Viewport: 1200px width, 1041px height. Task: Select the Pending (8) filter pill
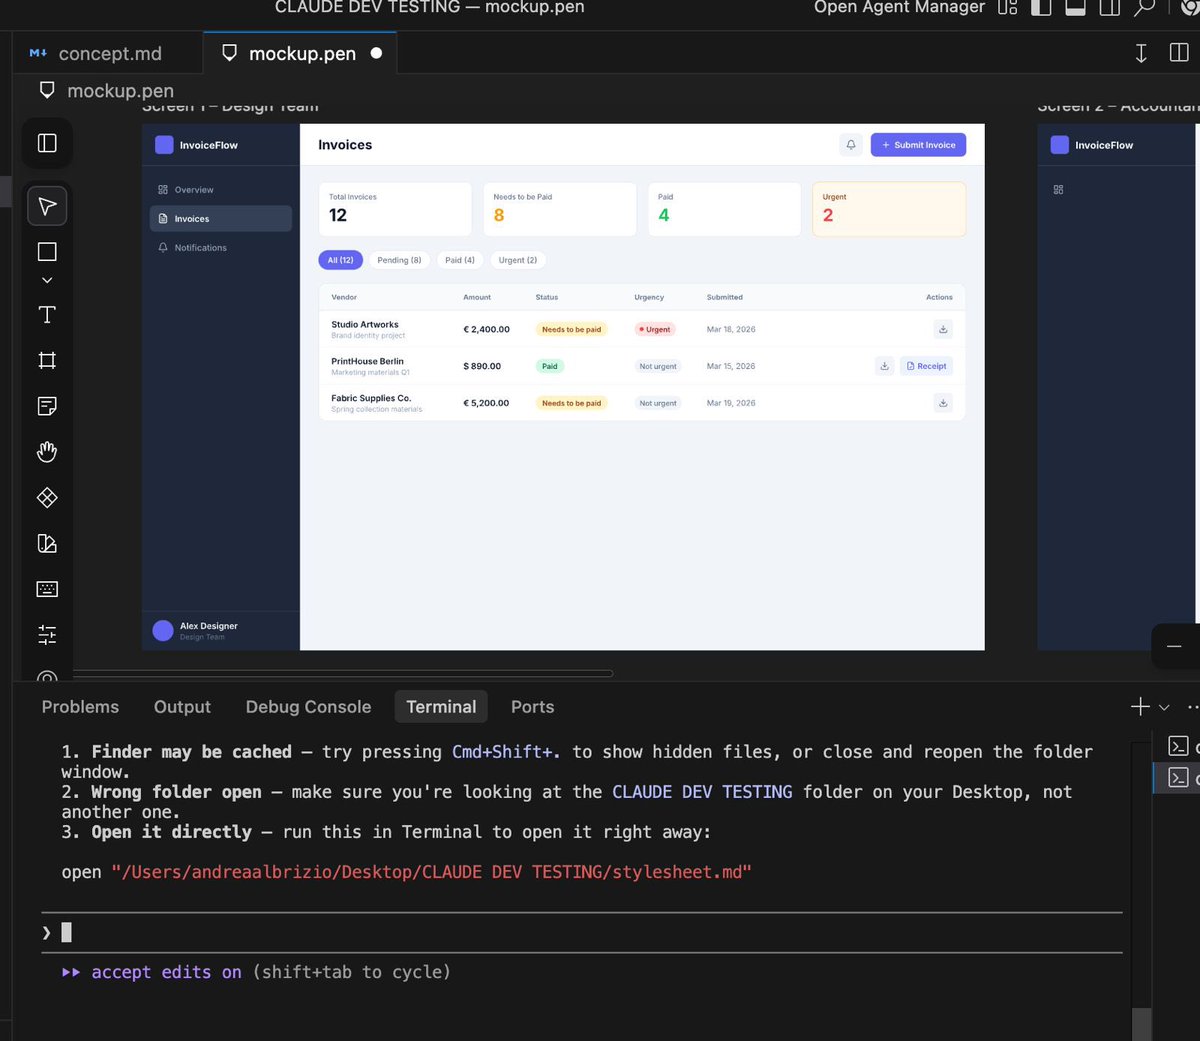pos(399,260)
